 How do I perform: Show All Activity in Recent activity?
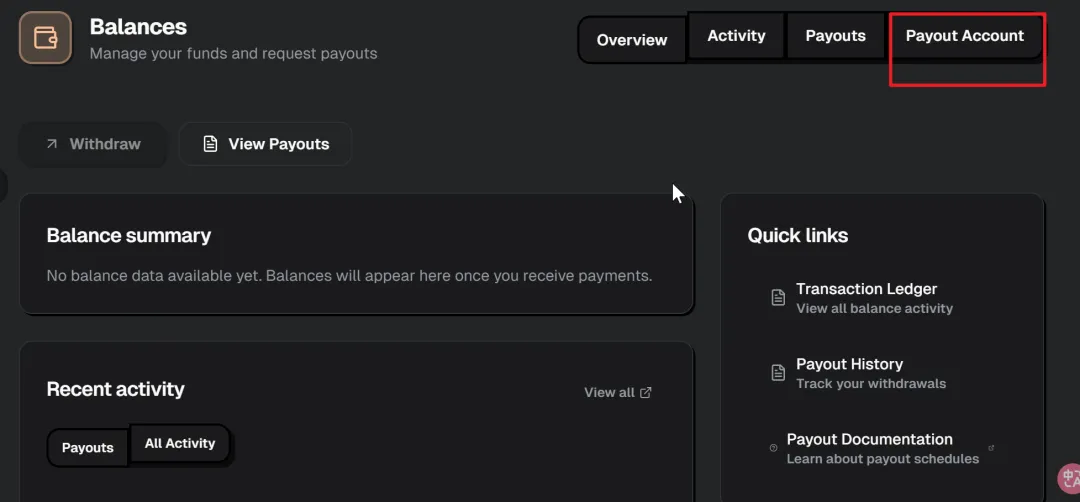[180, 443]
